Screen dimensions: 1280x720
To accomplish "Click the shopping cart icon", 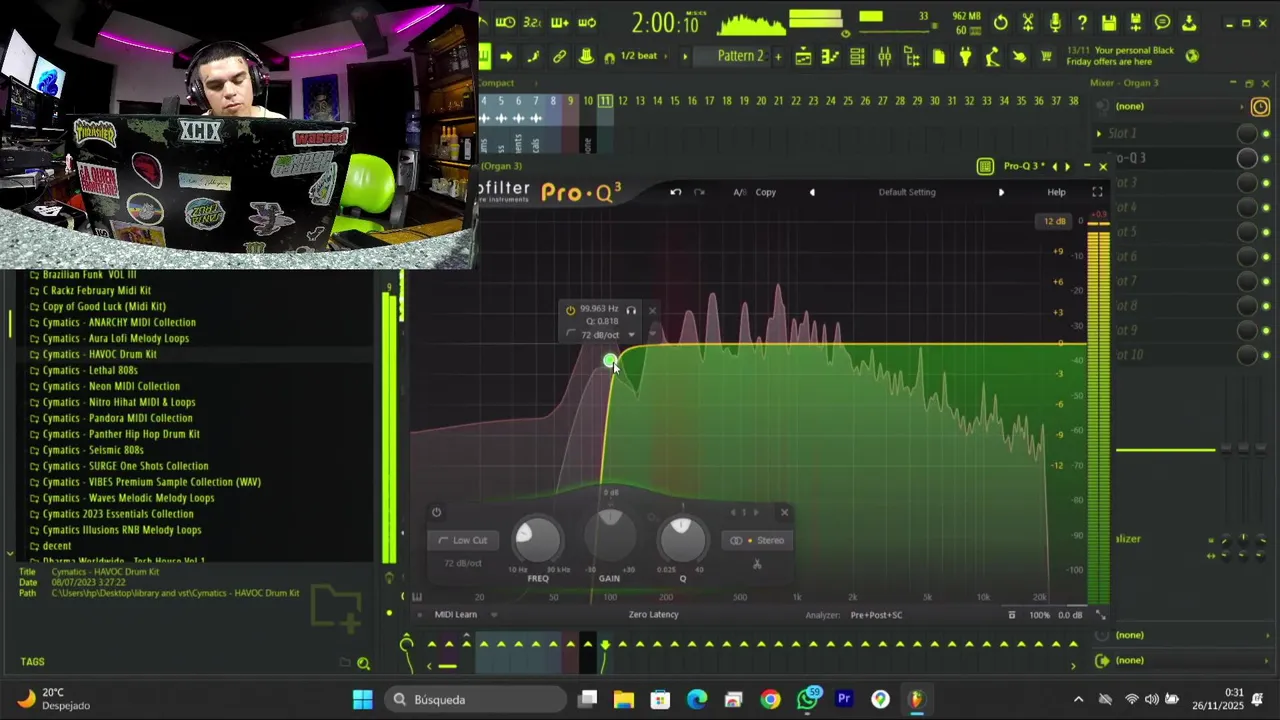I will click(x=1046, y=57).
